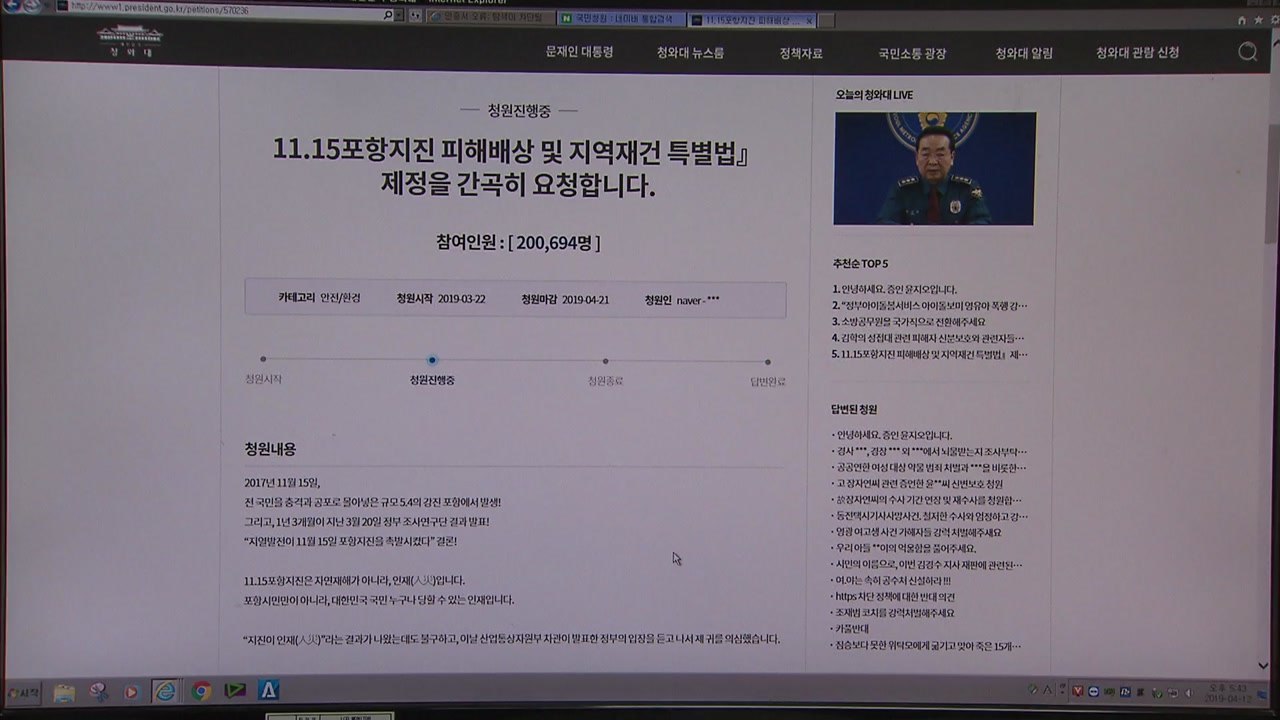The height and width of the screenshot is (720, 1280).
Task: Click the green flag application taskbar icon
Action: [235, 691]
